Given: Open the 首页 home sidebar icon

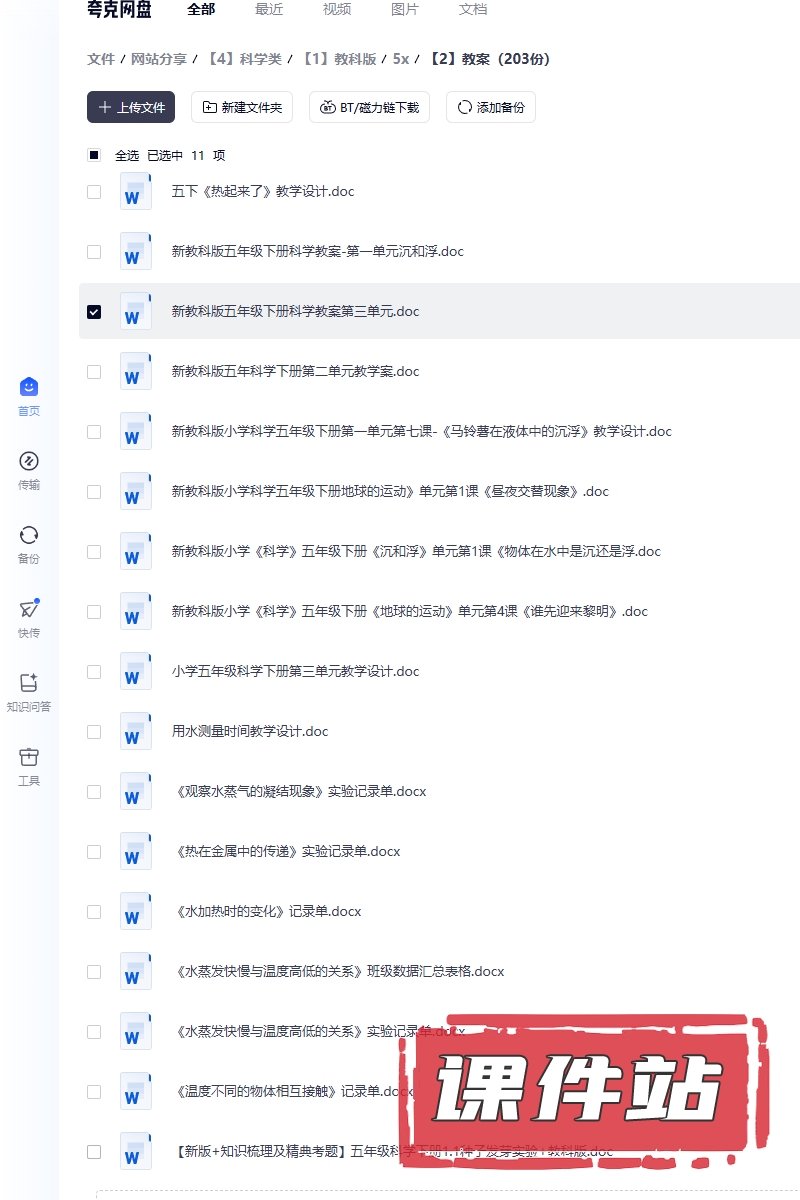Looking at the screenshot, I should 29,388.
